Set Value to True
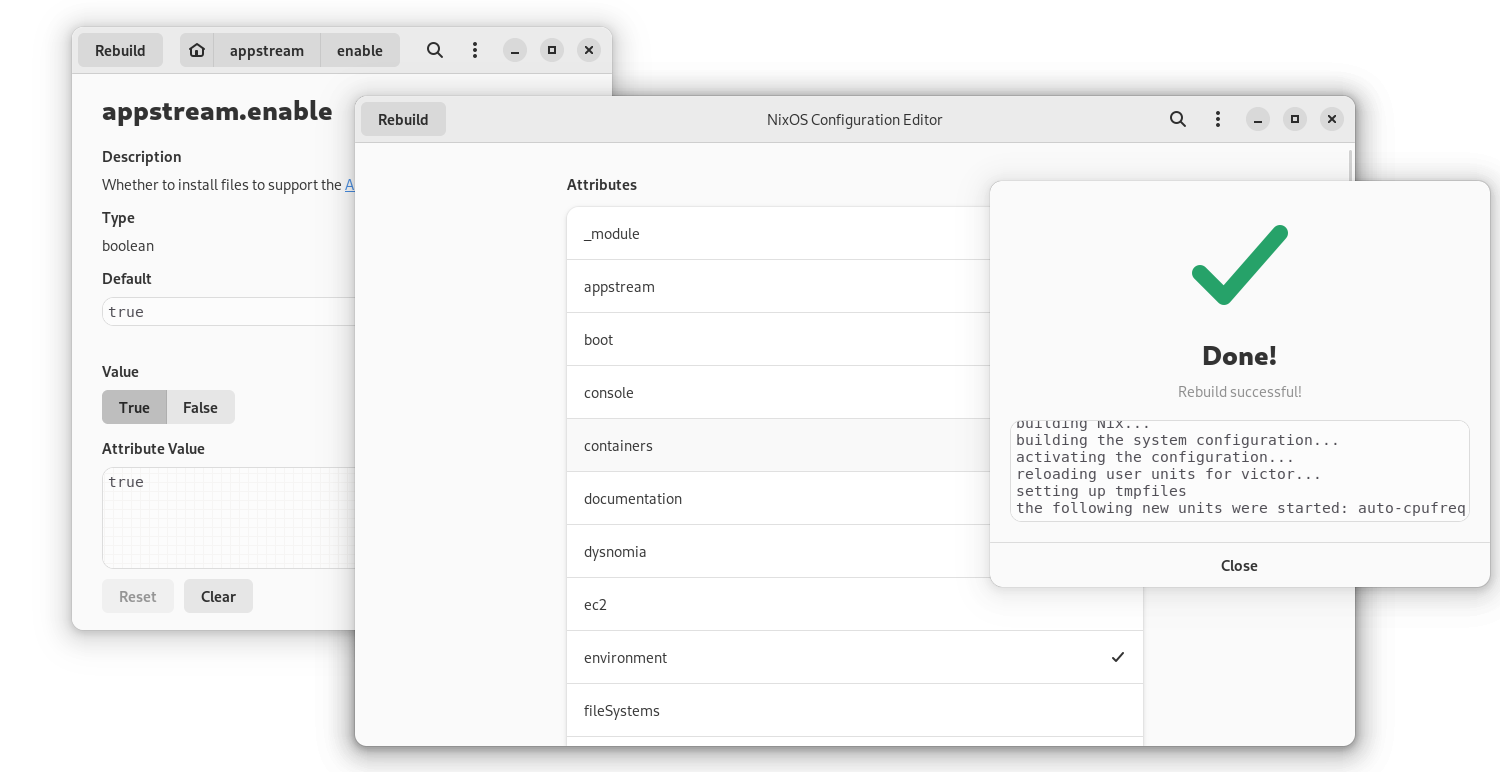Viewport: 1500px width, 772px height. pos(134,407)
